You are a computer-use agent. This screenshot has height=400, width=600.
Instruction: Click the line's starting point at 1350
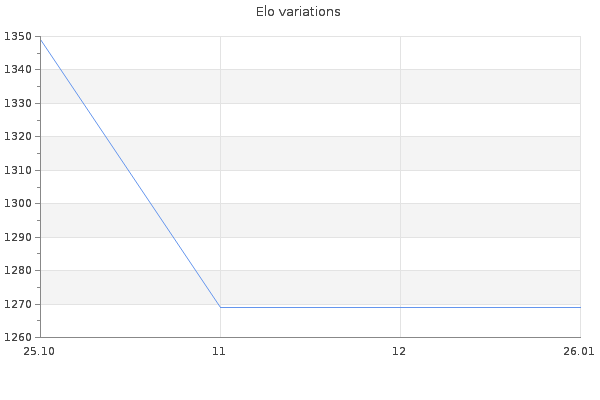point(40,37)
